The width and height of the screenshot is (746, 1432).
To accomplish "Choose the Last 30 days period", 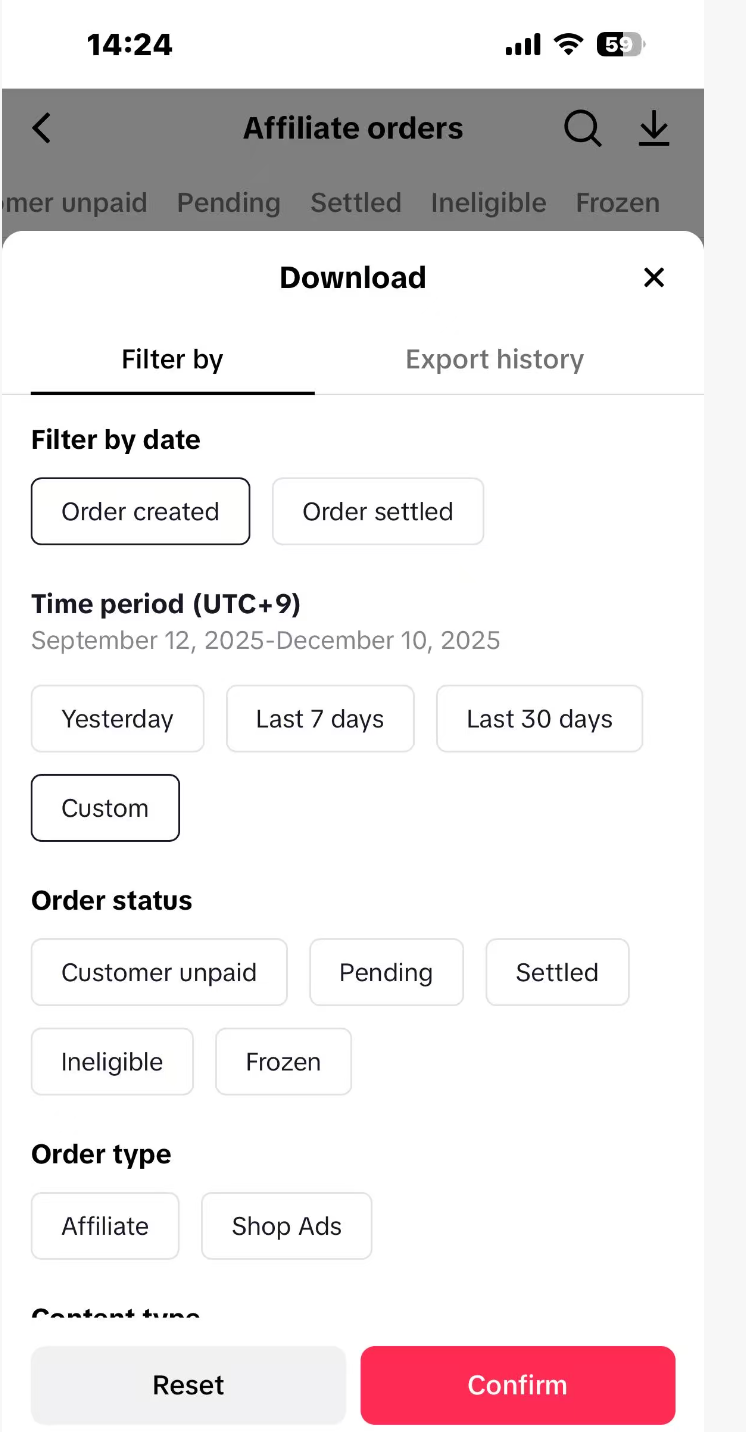I will click(x=539, y=719).
